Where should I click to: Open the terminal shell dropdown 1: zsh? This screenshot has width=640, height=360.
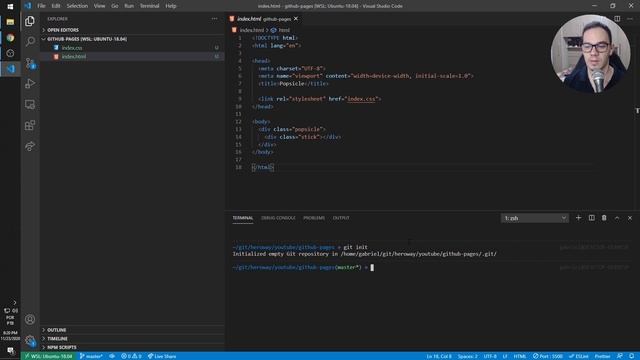(534, 218)
